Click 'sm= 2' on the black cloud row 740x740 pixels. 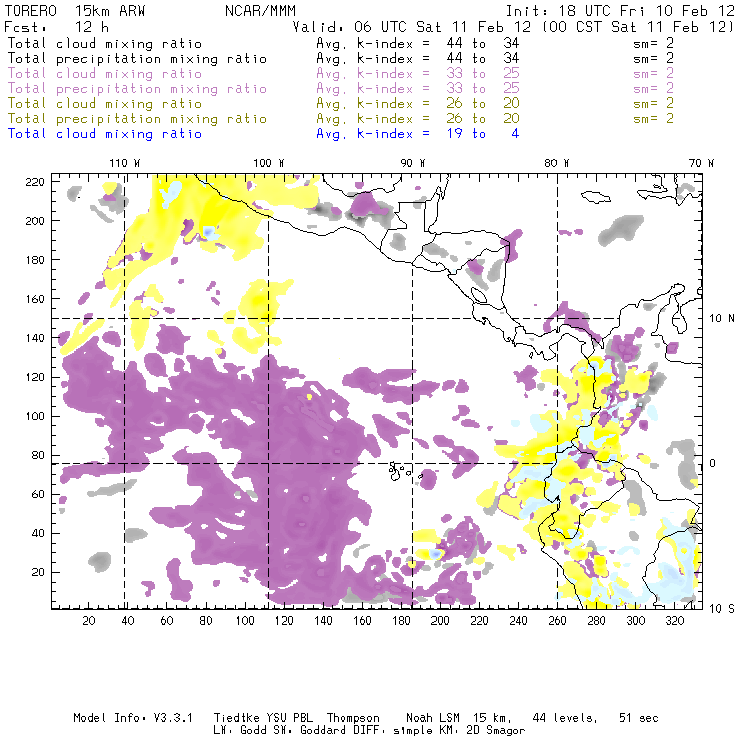coord(653,43)
